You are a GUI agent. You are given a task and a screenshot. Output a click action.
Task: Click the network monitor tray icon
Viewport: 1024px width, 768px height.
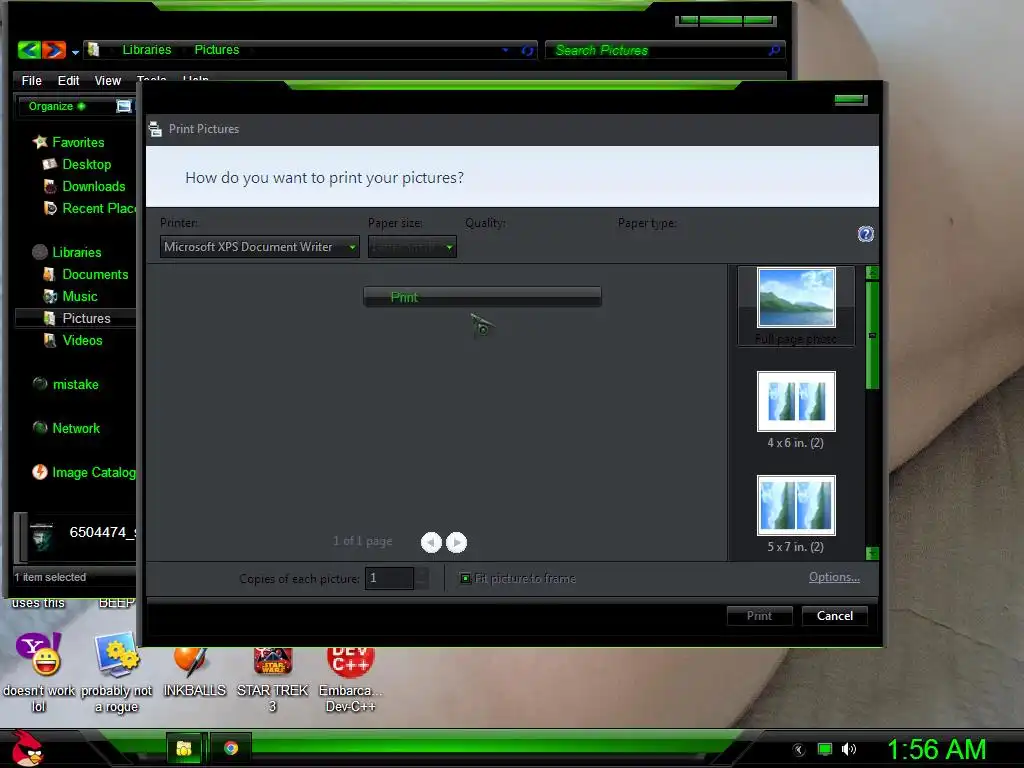point(825,749)
